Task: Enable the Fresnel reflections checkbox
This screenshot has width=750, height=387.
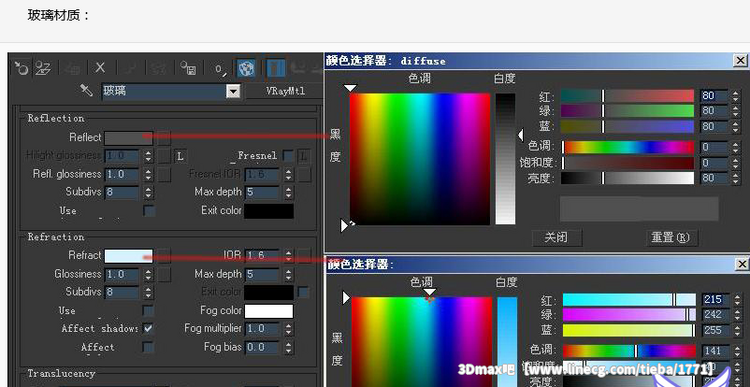Action: [288, 155]
